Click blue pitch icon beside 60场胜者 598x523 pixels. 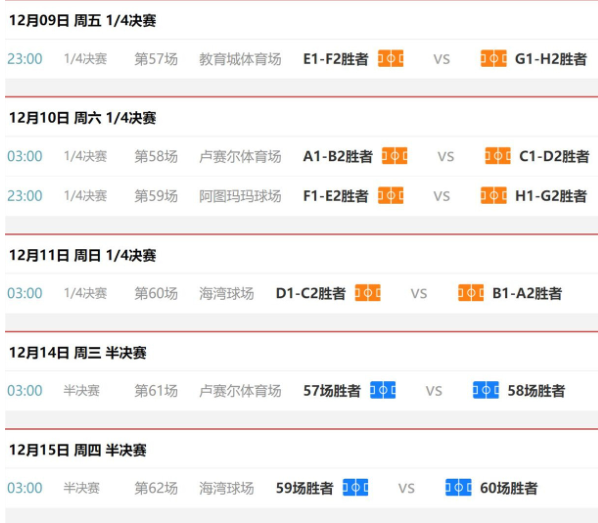coord(458,488)
